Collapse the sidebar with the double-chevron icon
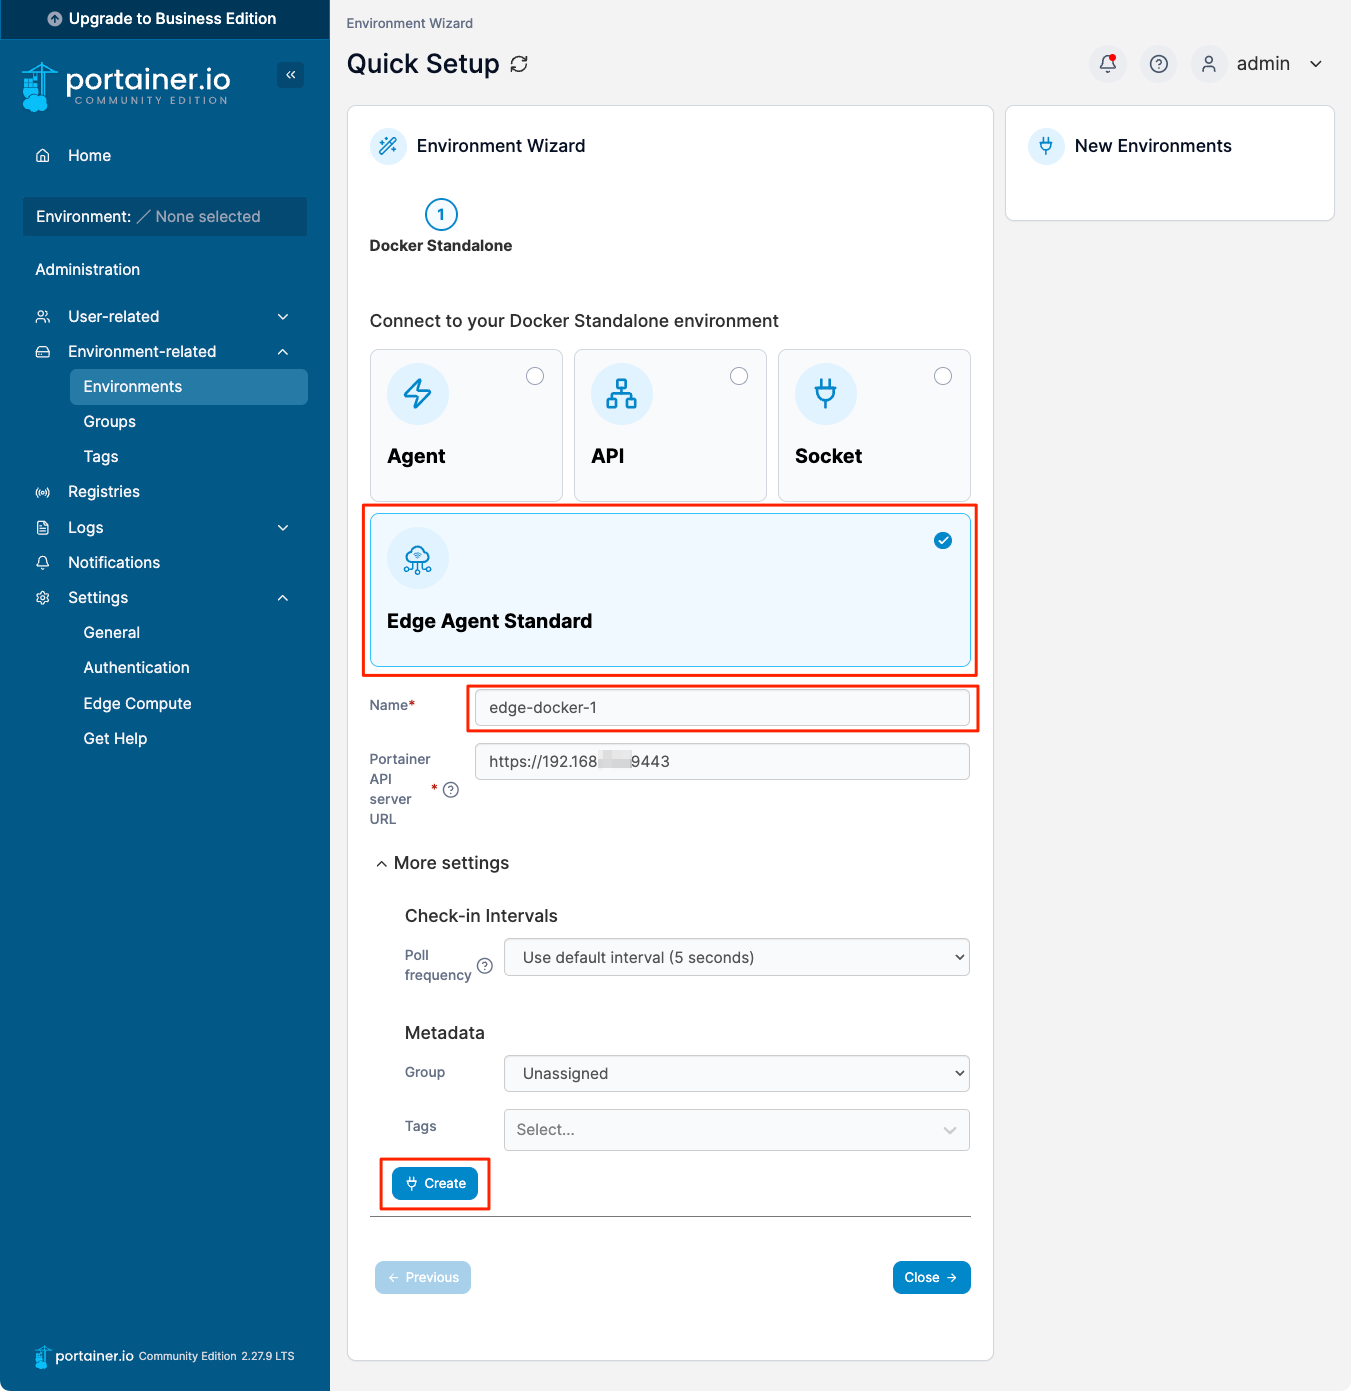Viewport: 1351px width, 1391px height. pyautogui.click(x=290, y=75)
